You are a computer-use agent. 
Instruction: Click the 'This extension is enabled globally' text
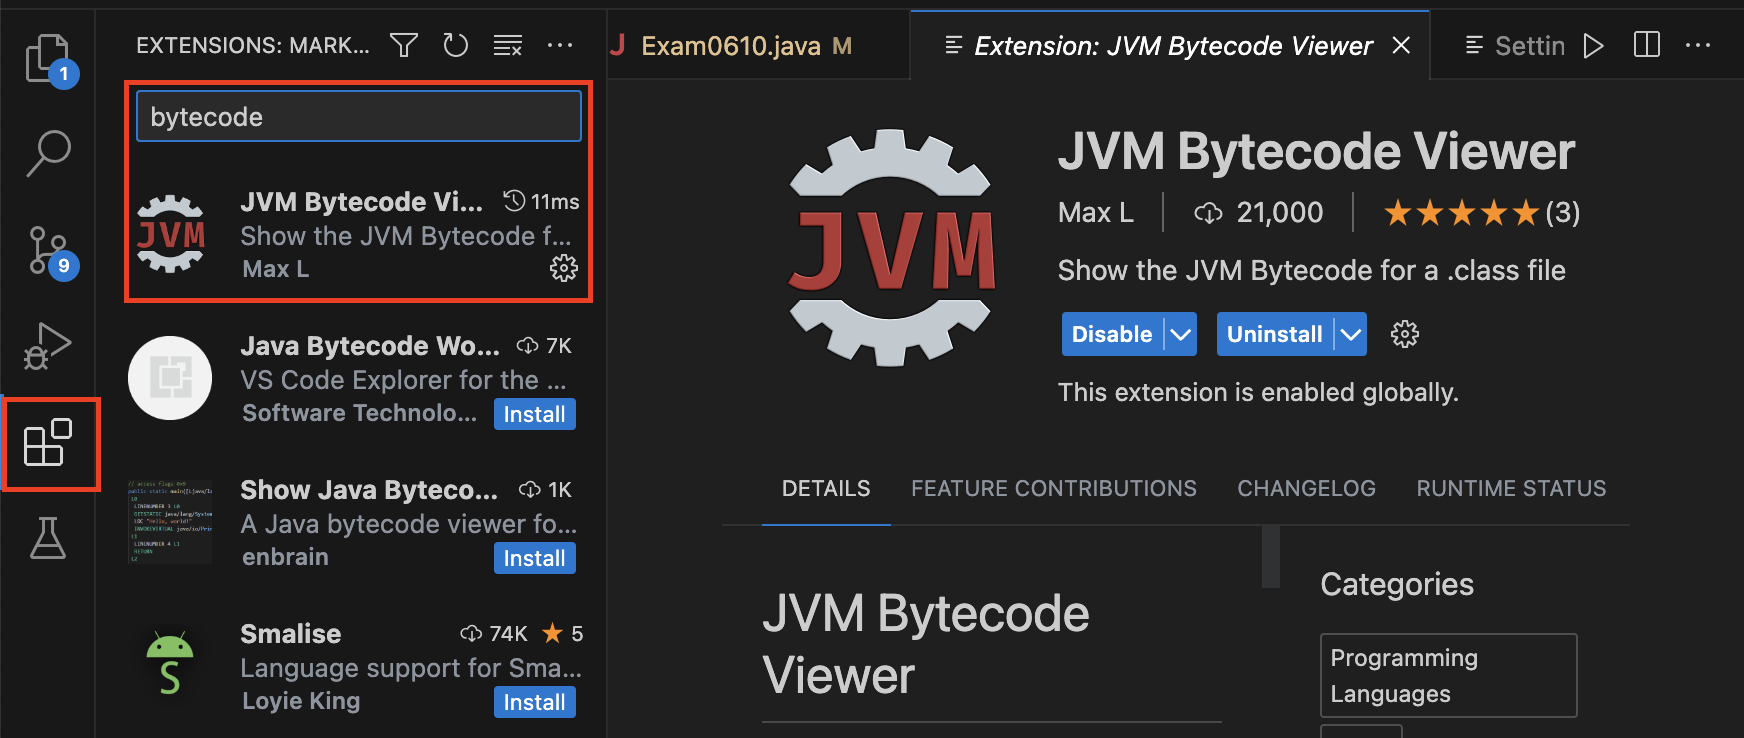point(1258,392)
